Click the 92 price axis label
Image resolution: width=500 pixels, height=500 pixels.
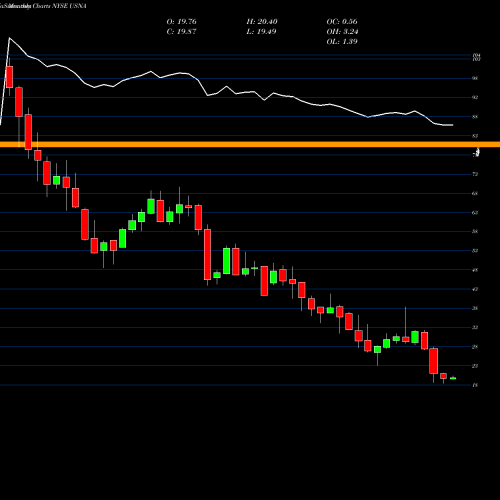click(x=475, y=97)
